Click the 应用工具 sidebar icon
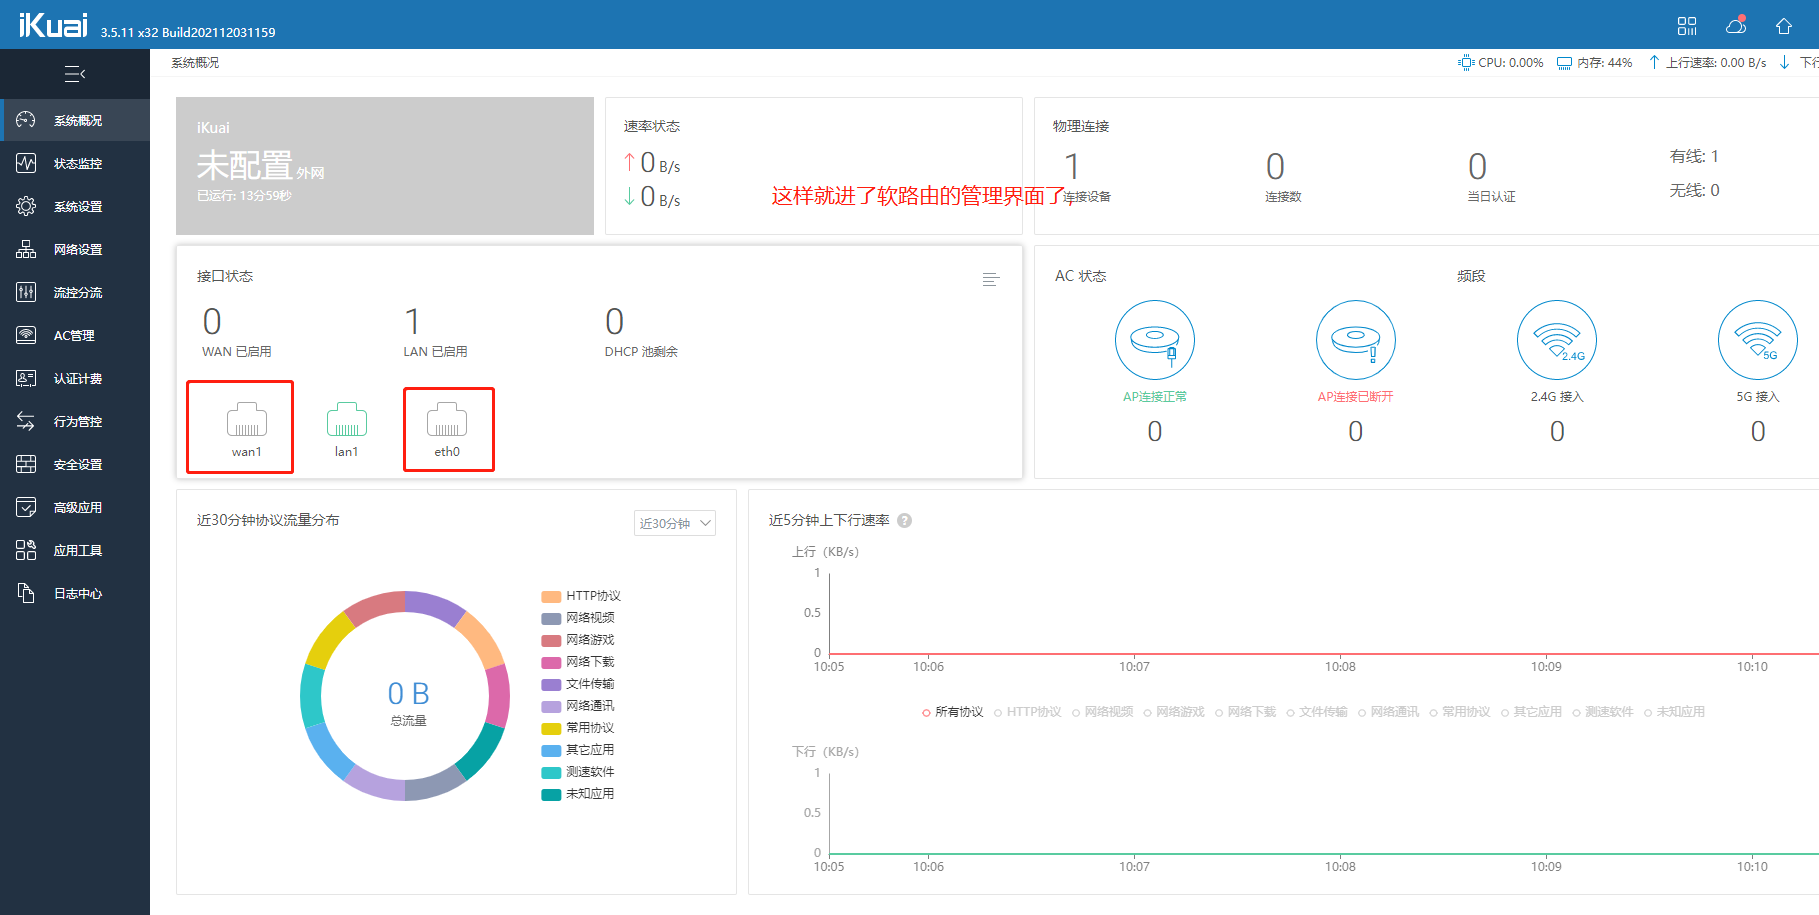Image resolution: width=1819 pixels, height=915 pixels. pyautogui.click(x=26, y=550)
